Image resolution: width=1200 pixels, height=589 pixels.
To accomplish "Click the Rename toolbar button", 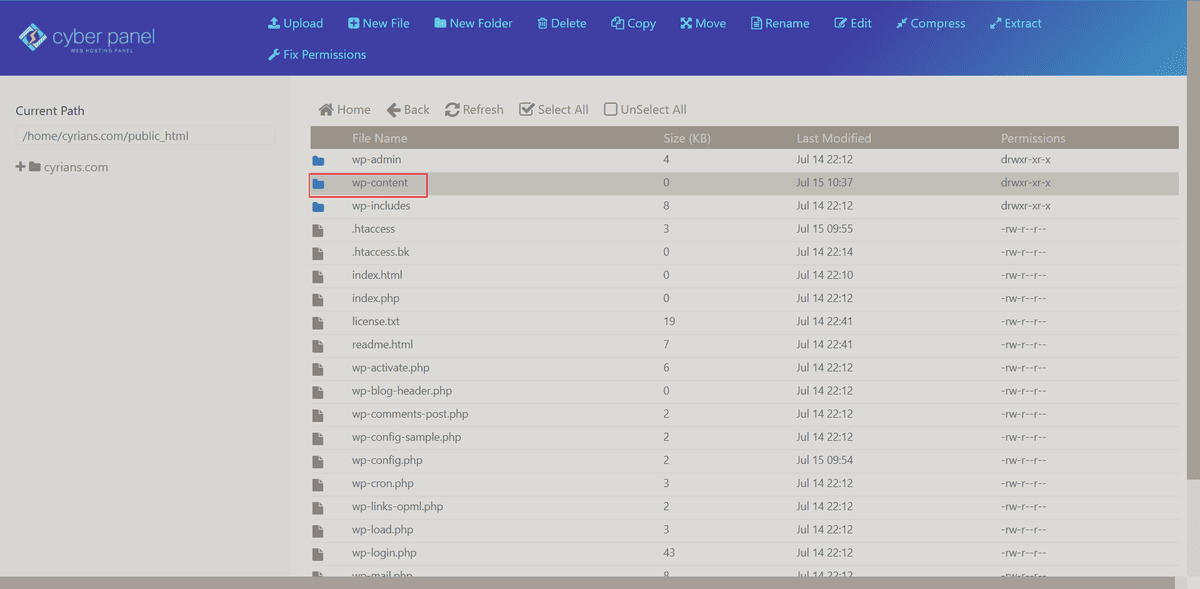I will pos(780,23).
